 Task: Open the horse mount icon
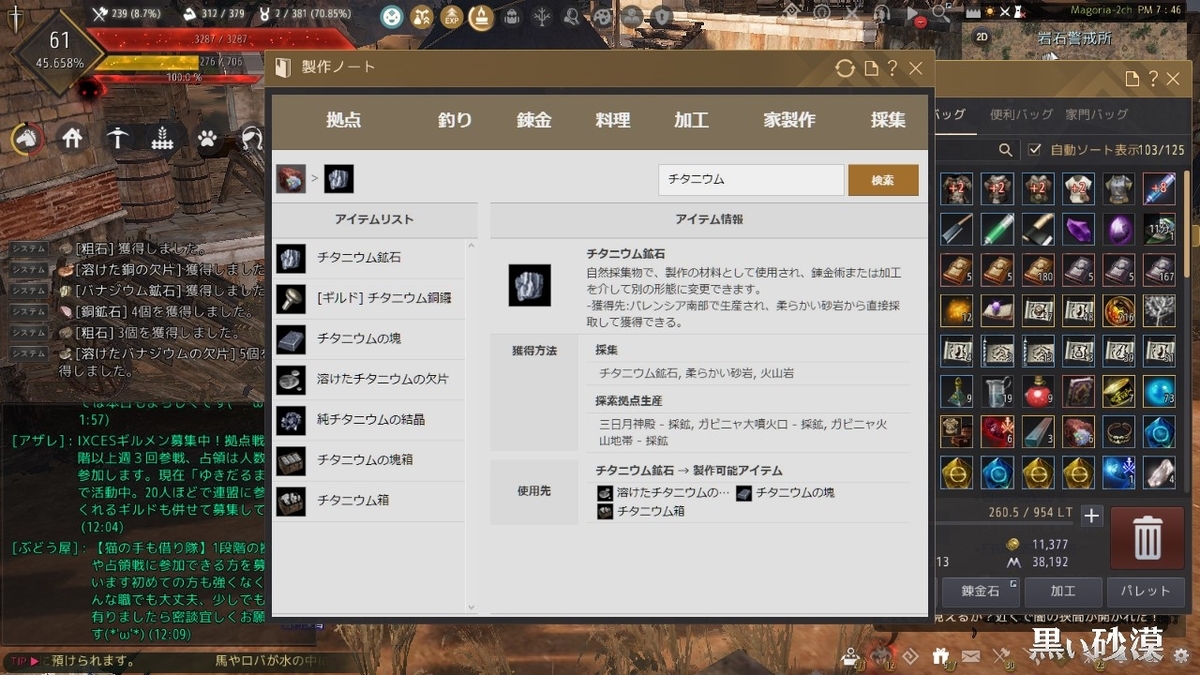[x=27, y=138]
